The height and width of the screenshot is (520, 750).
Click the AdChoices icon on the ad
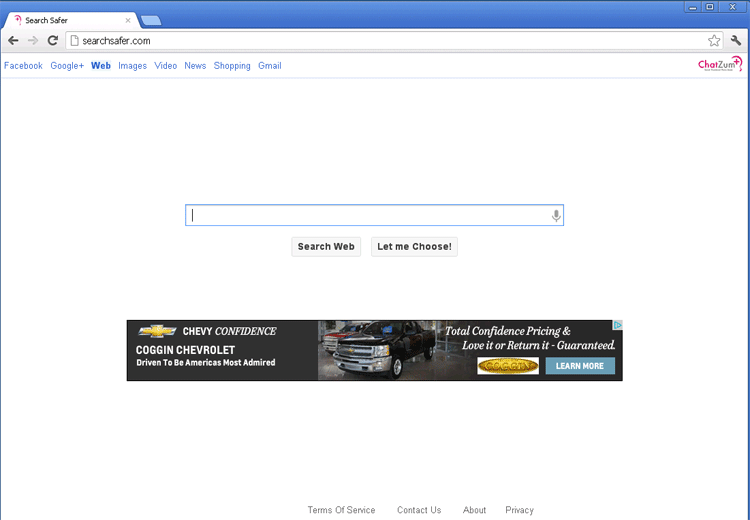pyautogui.click(x=618, y=326)
